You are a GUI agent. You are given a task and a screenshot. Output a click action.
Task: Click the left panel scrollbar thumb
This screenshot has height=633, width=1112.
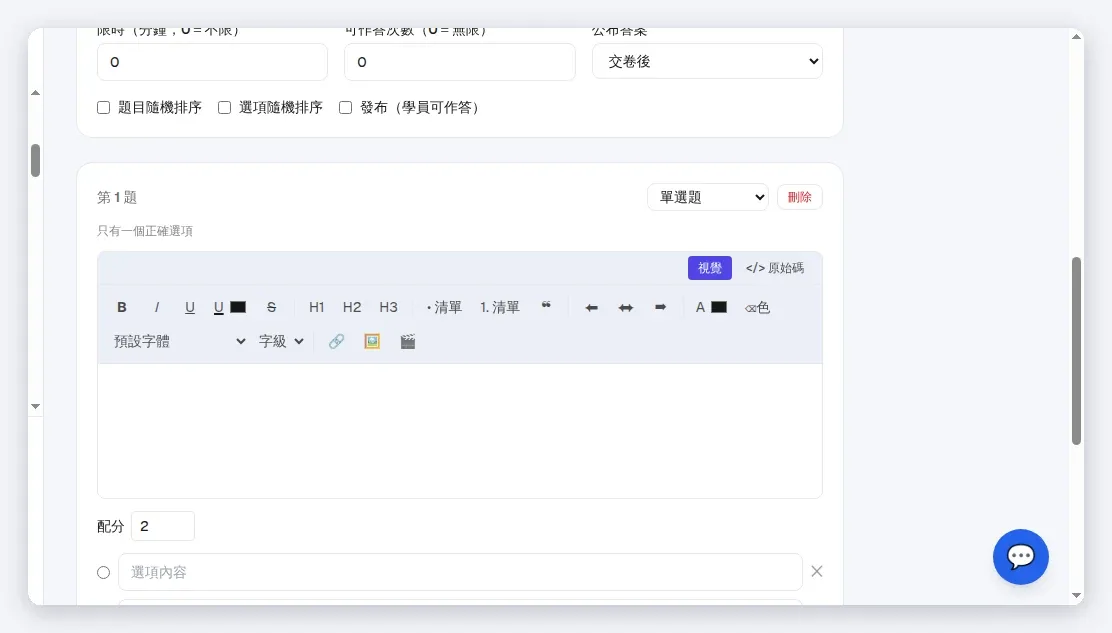coord(35,160)
